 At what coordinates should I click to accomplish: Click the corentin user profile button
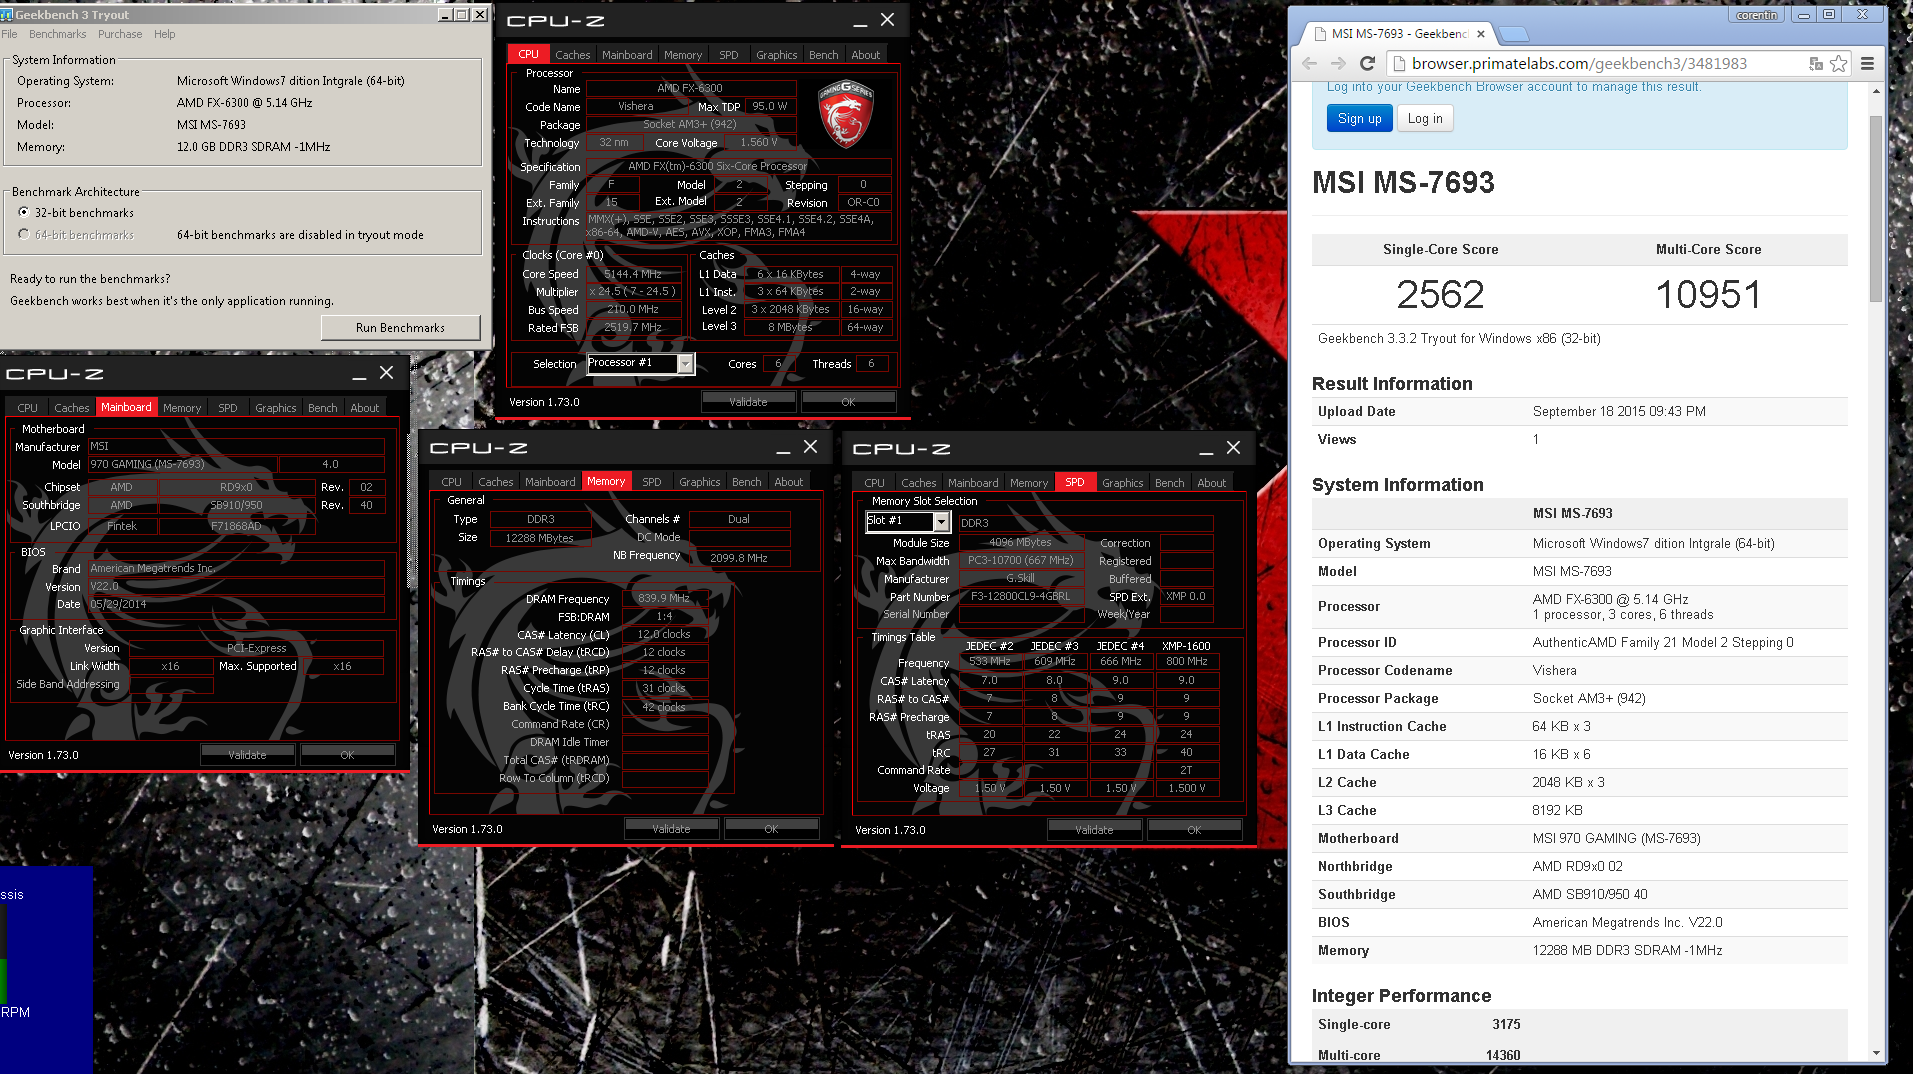(1756, 15)
